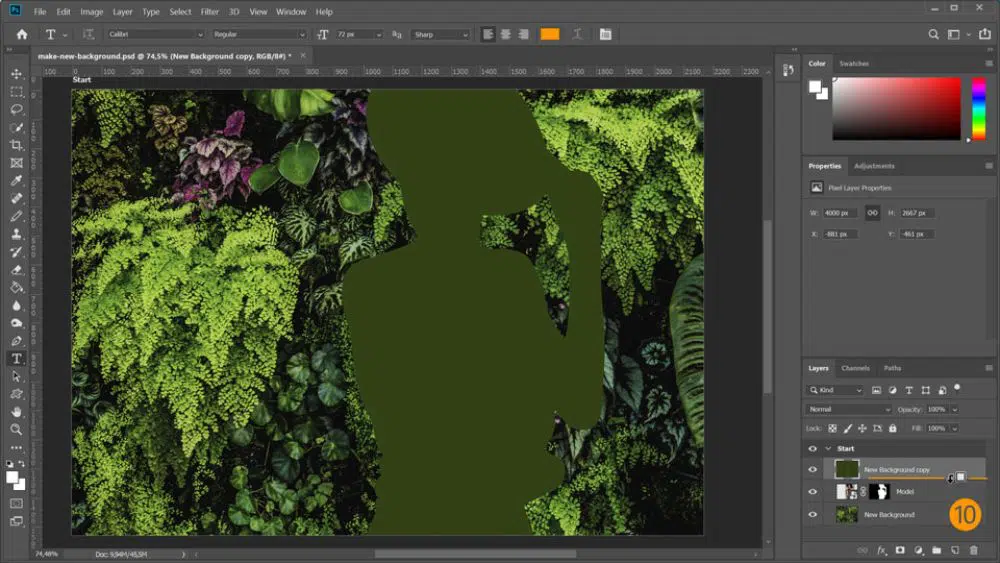Open the Swatches tab
The height and width of the screenshot is (563, 1000).
click(854, 63)
